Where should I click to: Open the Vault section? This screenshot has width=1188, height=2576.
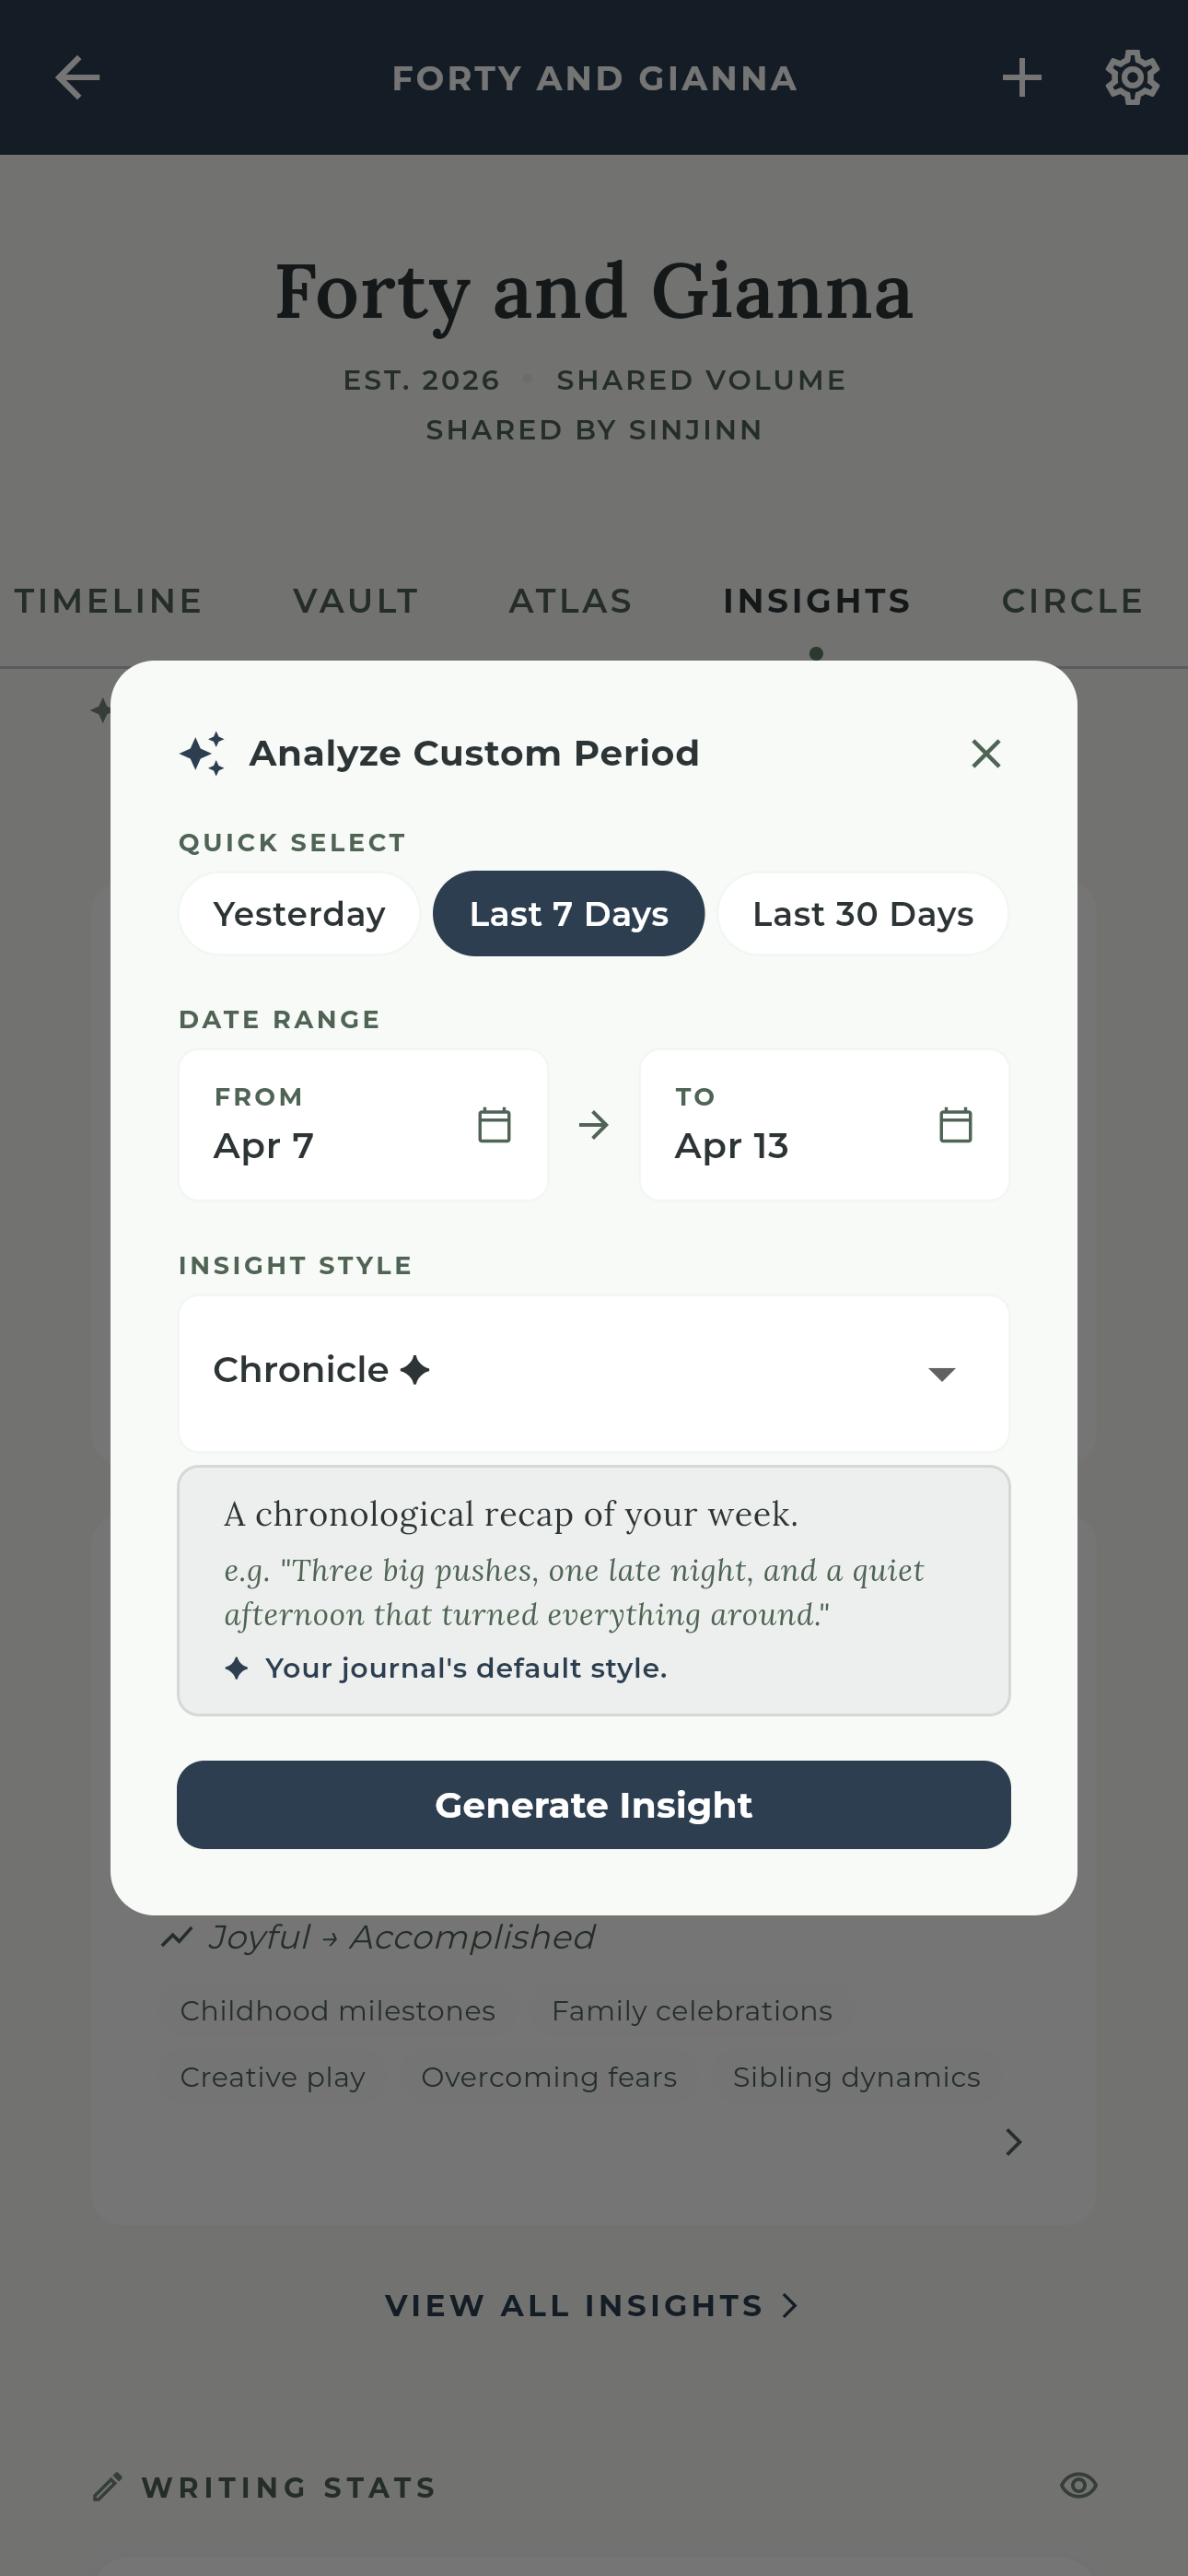354,601
